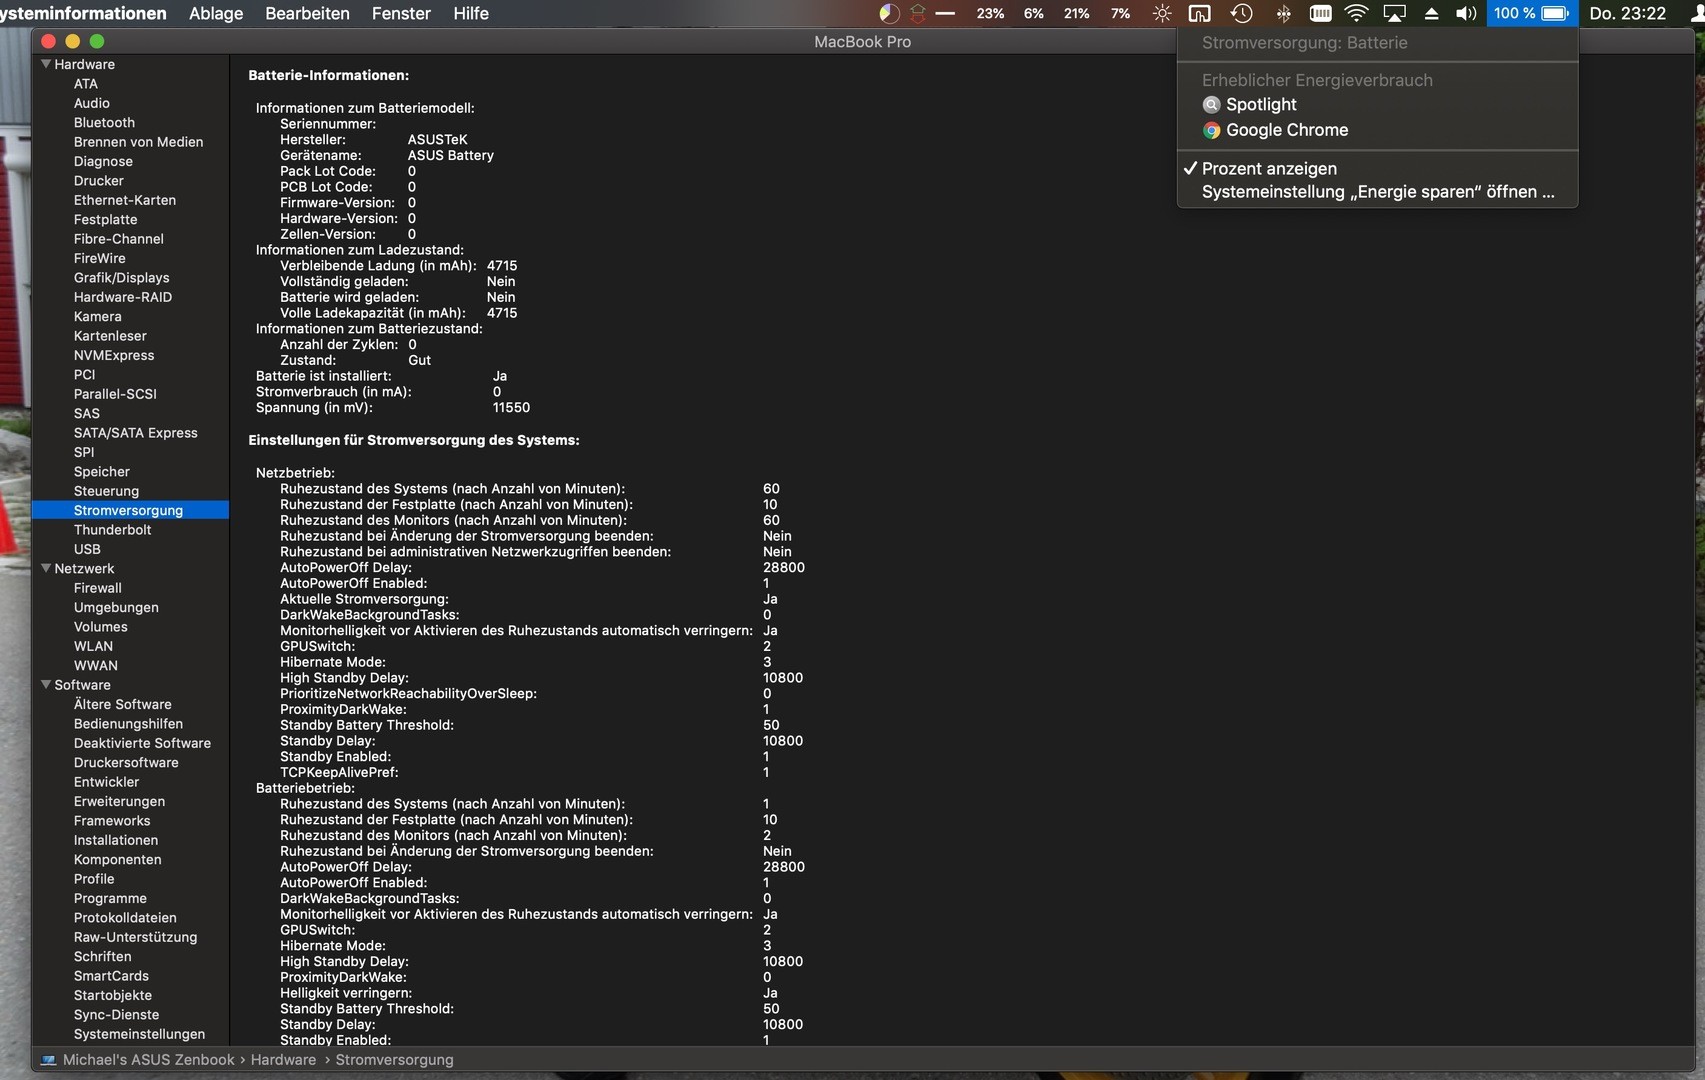This screenshot has width=1705, height=1080.
Task: Select the highlighted Stromversorgung sidebar item
Action: pyautogui.click(x=130, y=510)
